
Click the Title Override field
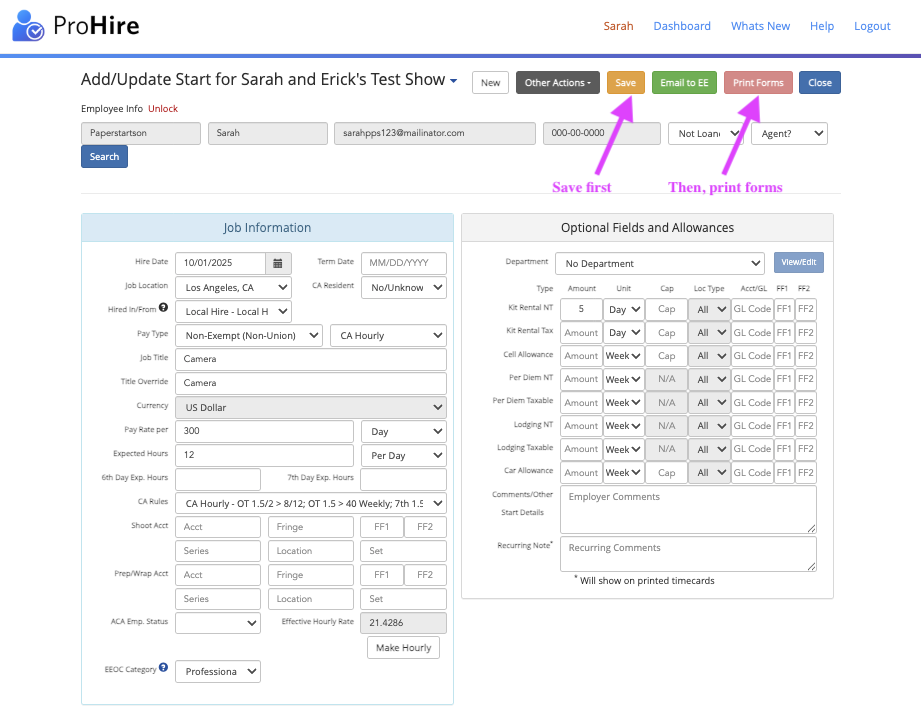point(311,383)
